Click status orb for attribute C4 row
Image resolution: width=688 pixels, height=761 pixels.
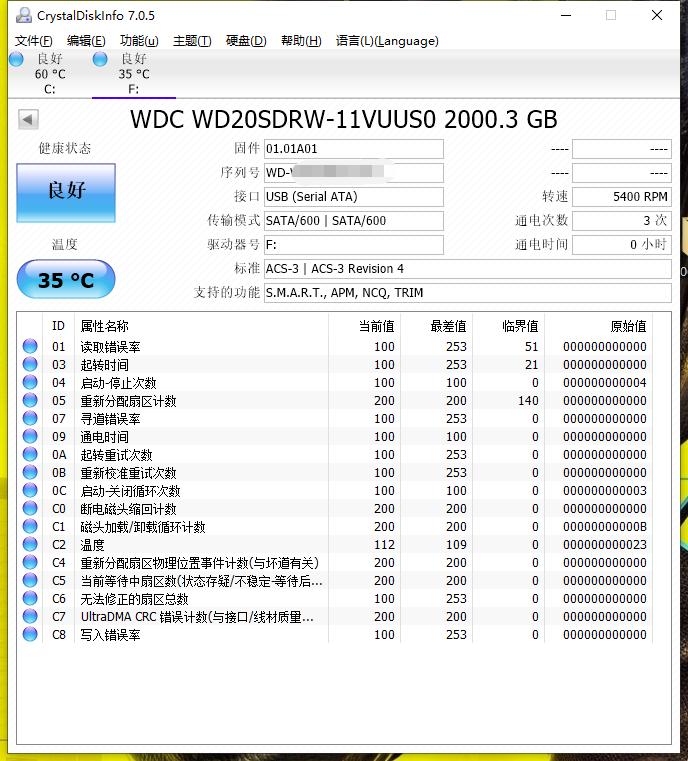pyautogui.click(x=30, y=562)
